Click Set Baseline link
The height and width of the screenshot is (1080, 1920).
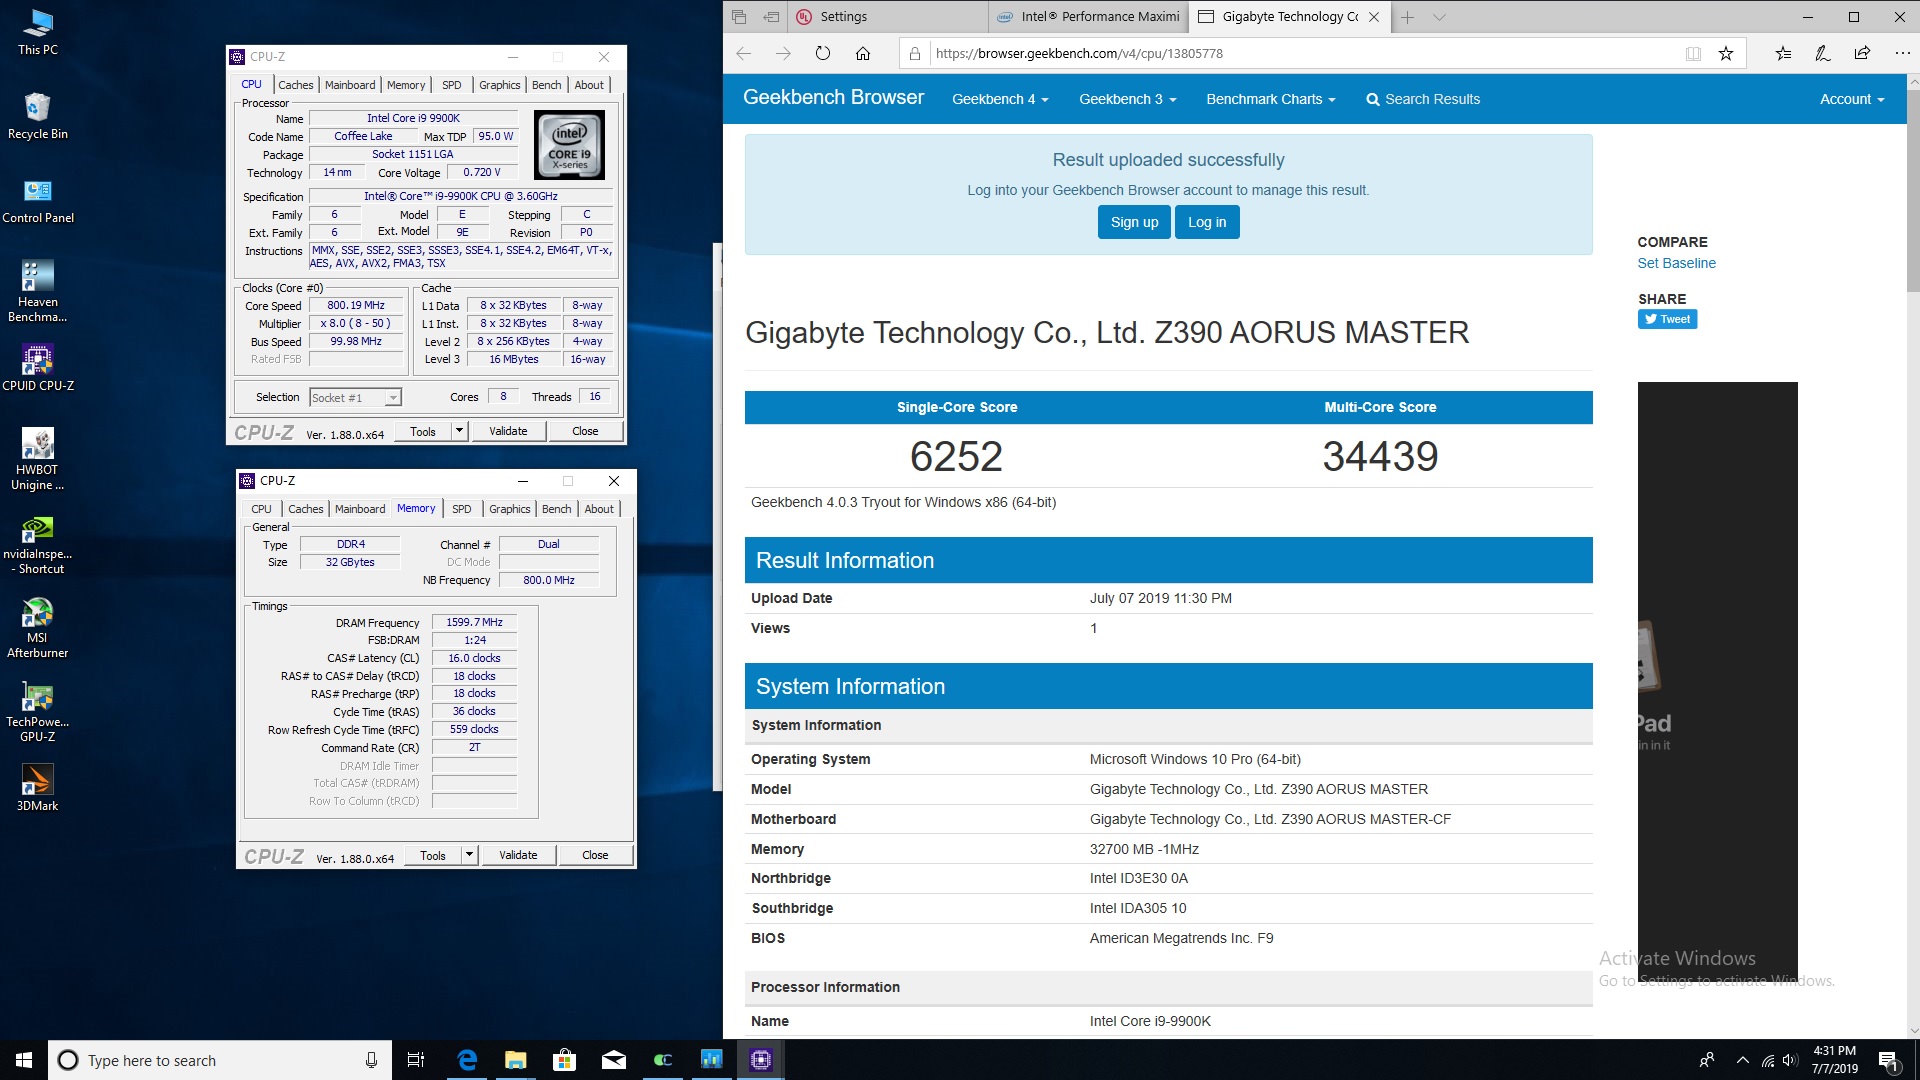(1676, 263)
